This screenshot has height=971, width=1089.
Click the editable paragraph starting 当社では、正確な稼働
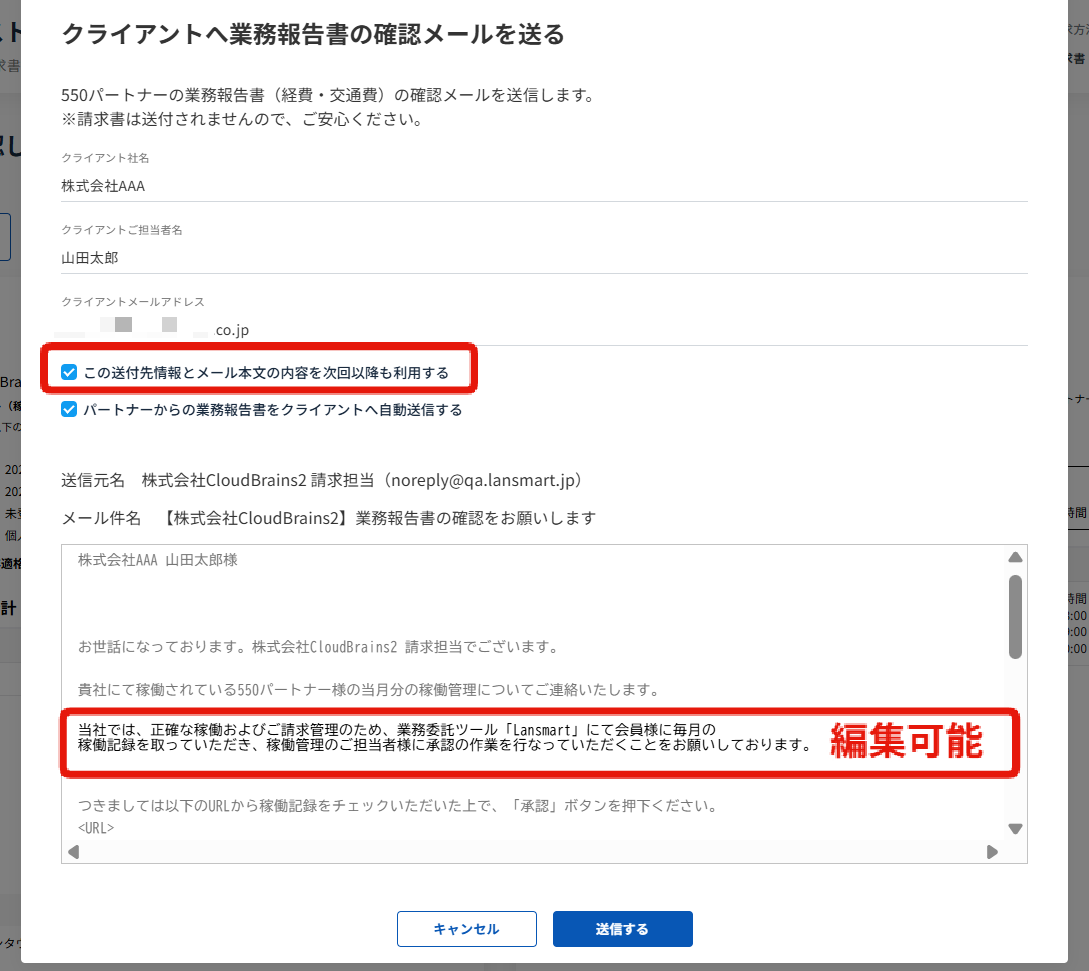[x=444, y=737]
